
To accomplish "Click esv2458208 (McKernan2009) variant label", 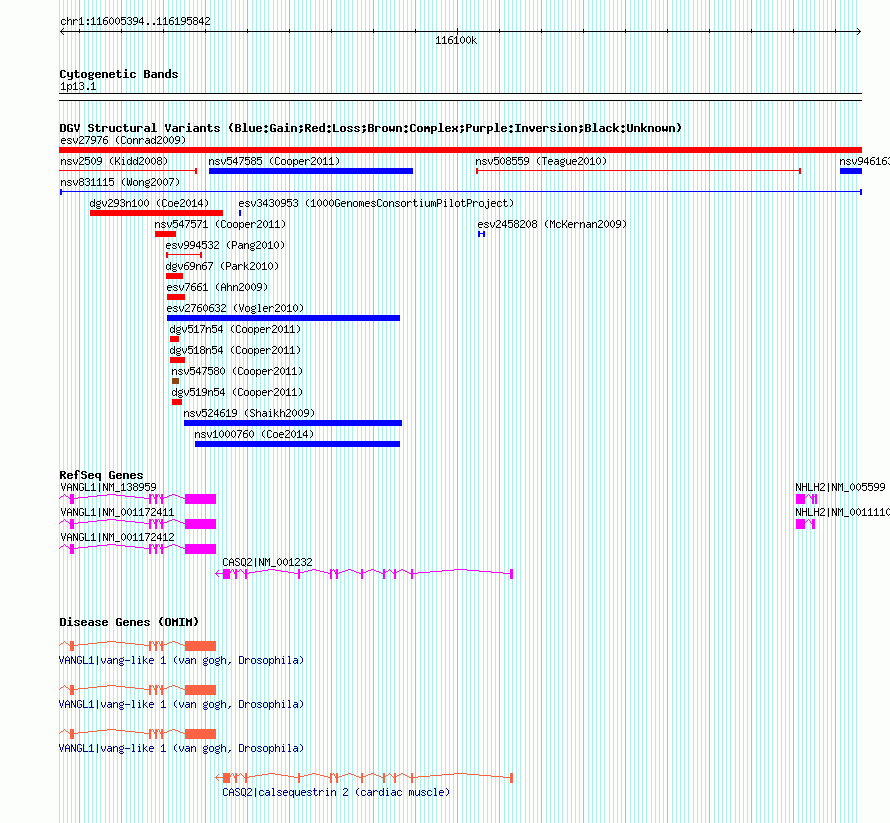I will click(x=552, y=224).
